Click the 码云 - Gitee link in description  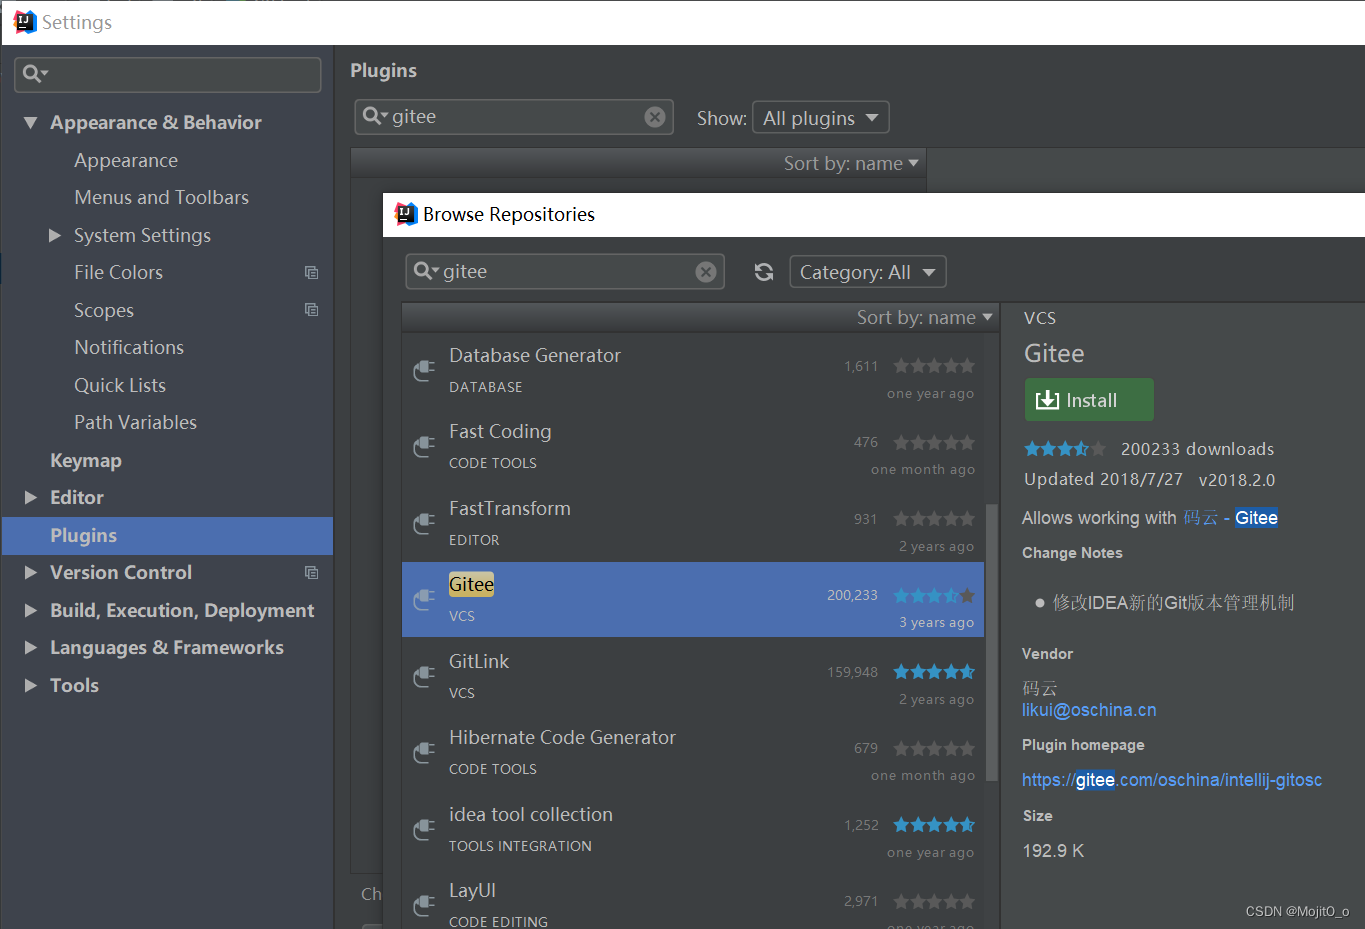coord(1230,518)
